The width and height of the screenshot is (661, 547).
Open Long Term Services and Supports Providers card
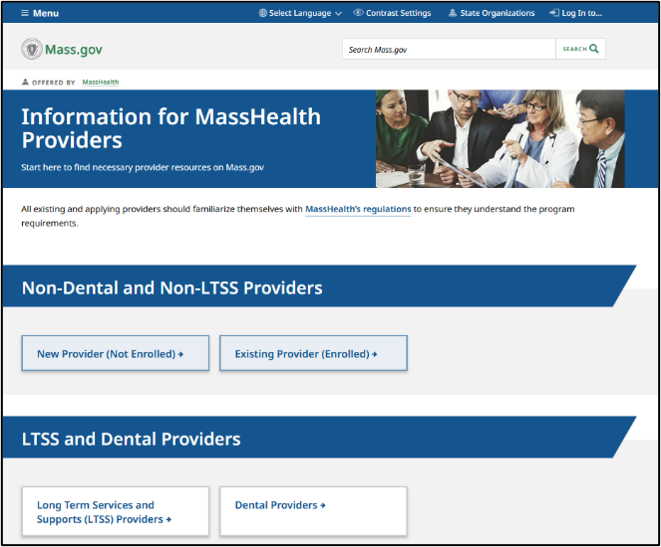(115, 511)
